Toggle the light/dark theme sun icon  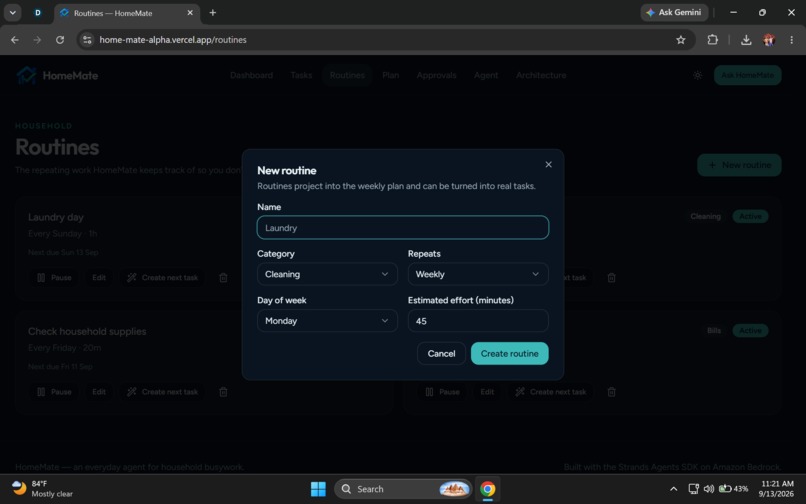coord(698,75)
